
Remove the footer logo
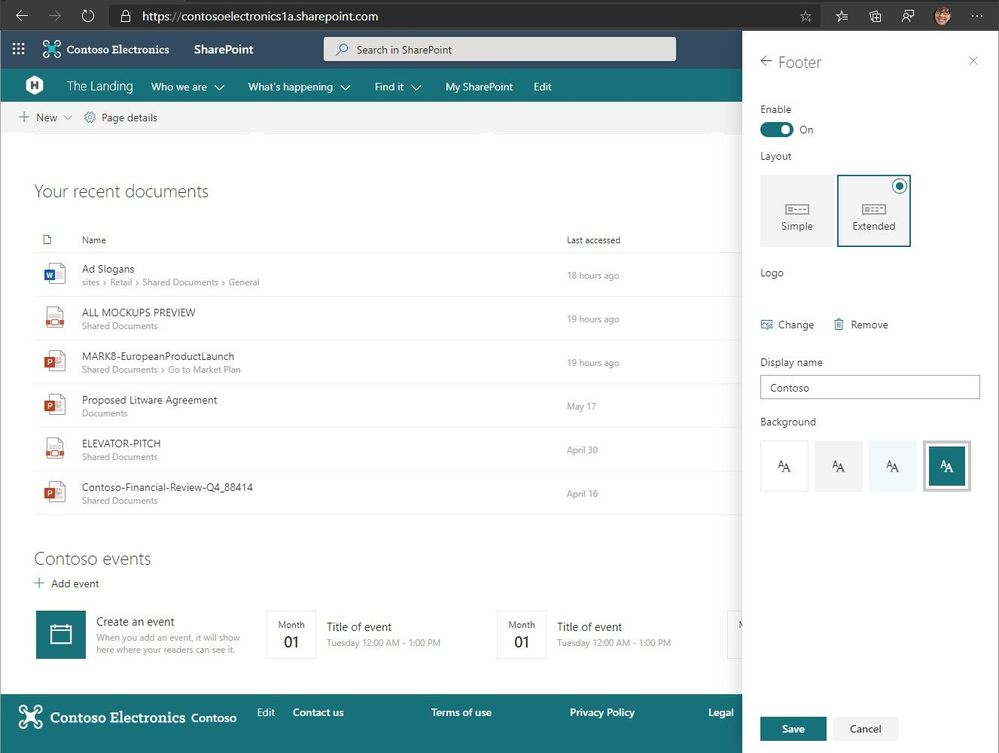click(861, 324)
